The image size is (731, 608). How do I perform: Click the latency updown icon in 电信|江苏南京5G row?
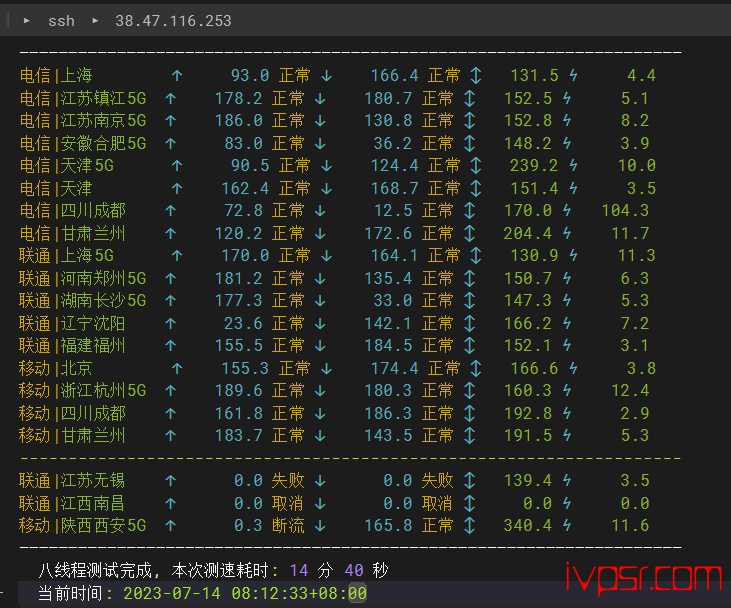point(469,121)
